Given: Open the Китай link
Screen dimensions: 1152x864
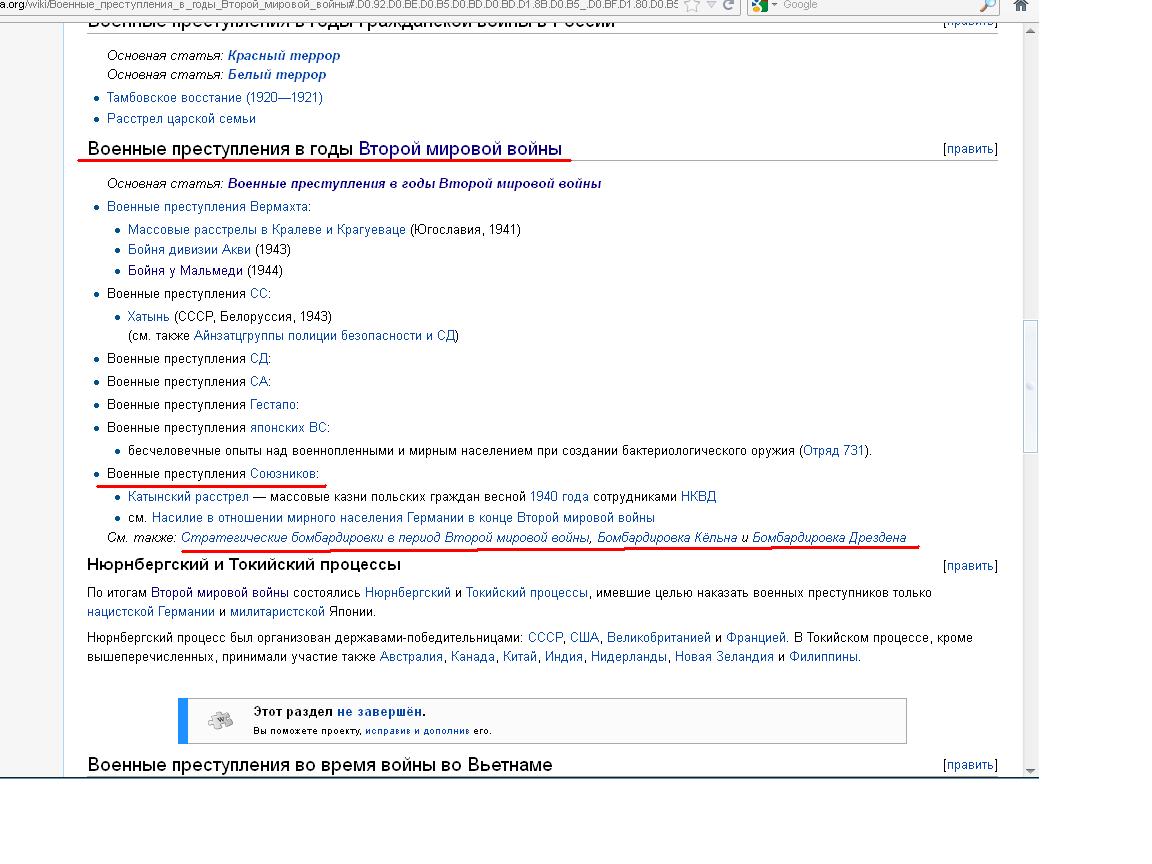Looking at the screenshot, I should point(519,656).
